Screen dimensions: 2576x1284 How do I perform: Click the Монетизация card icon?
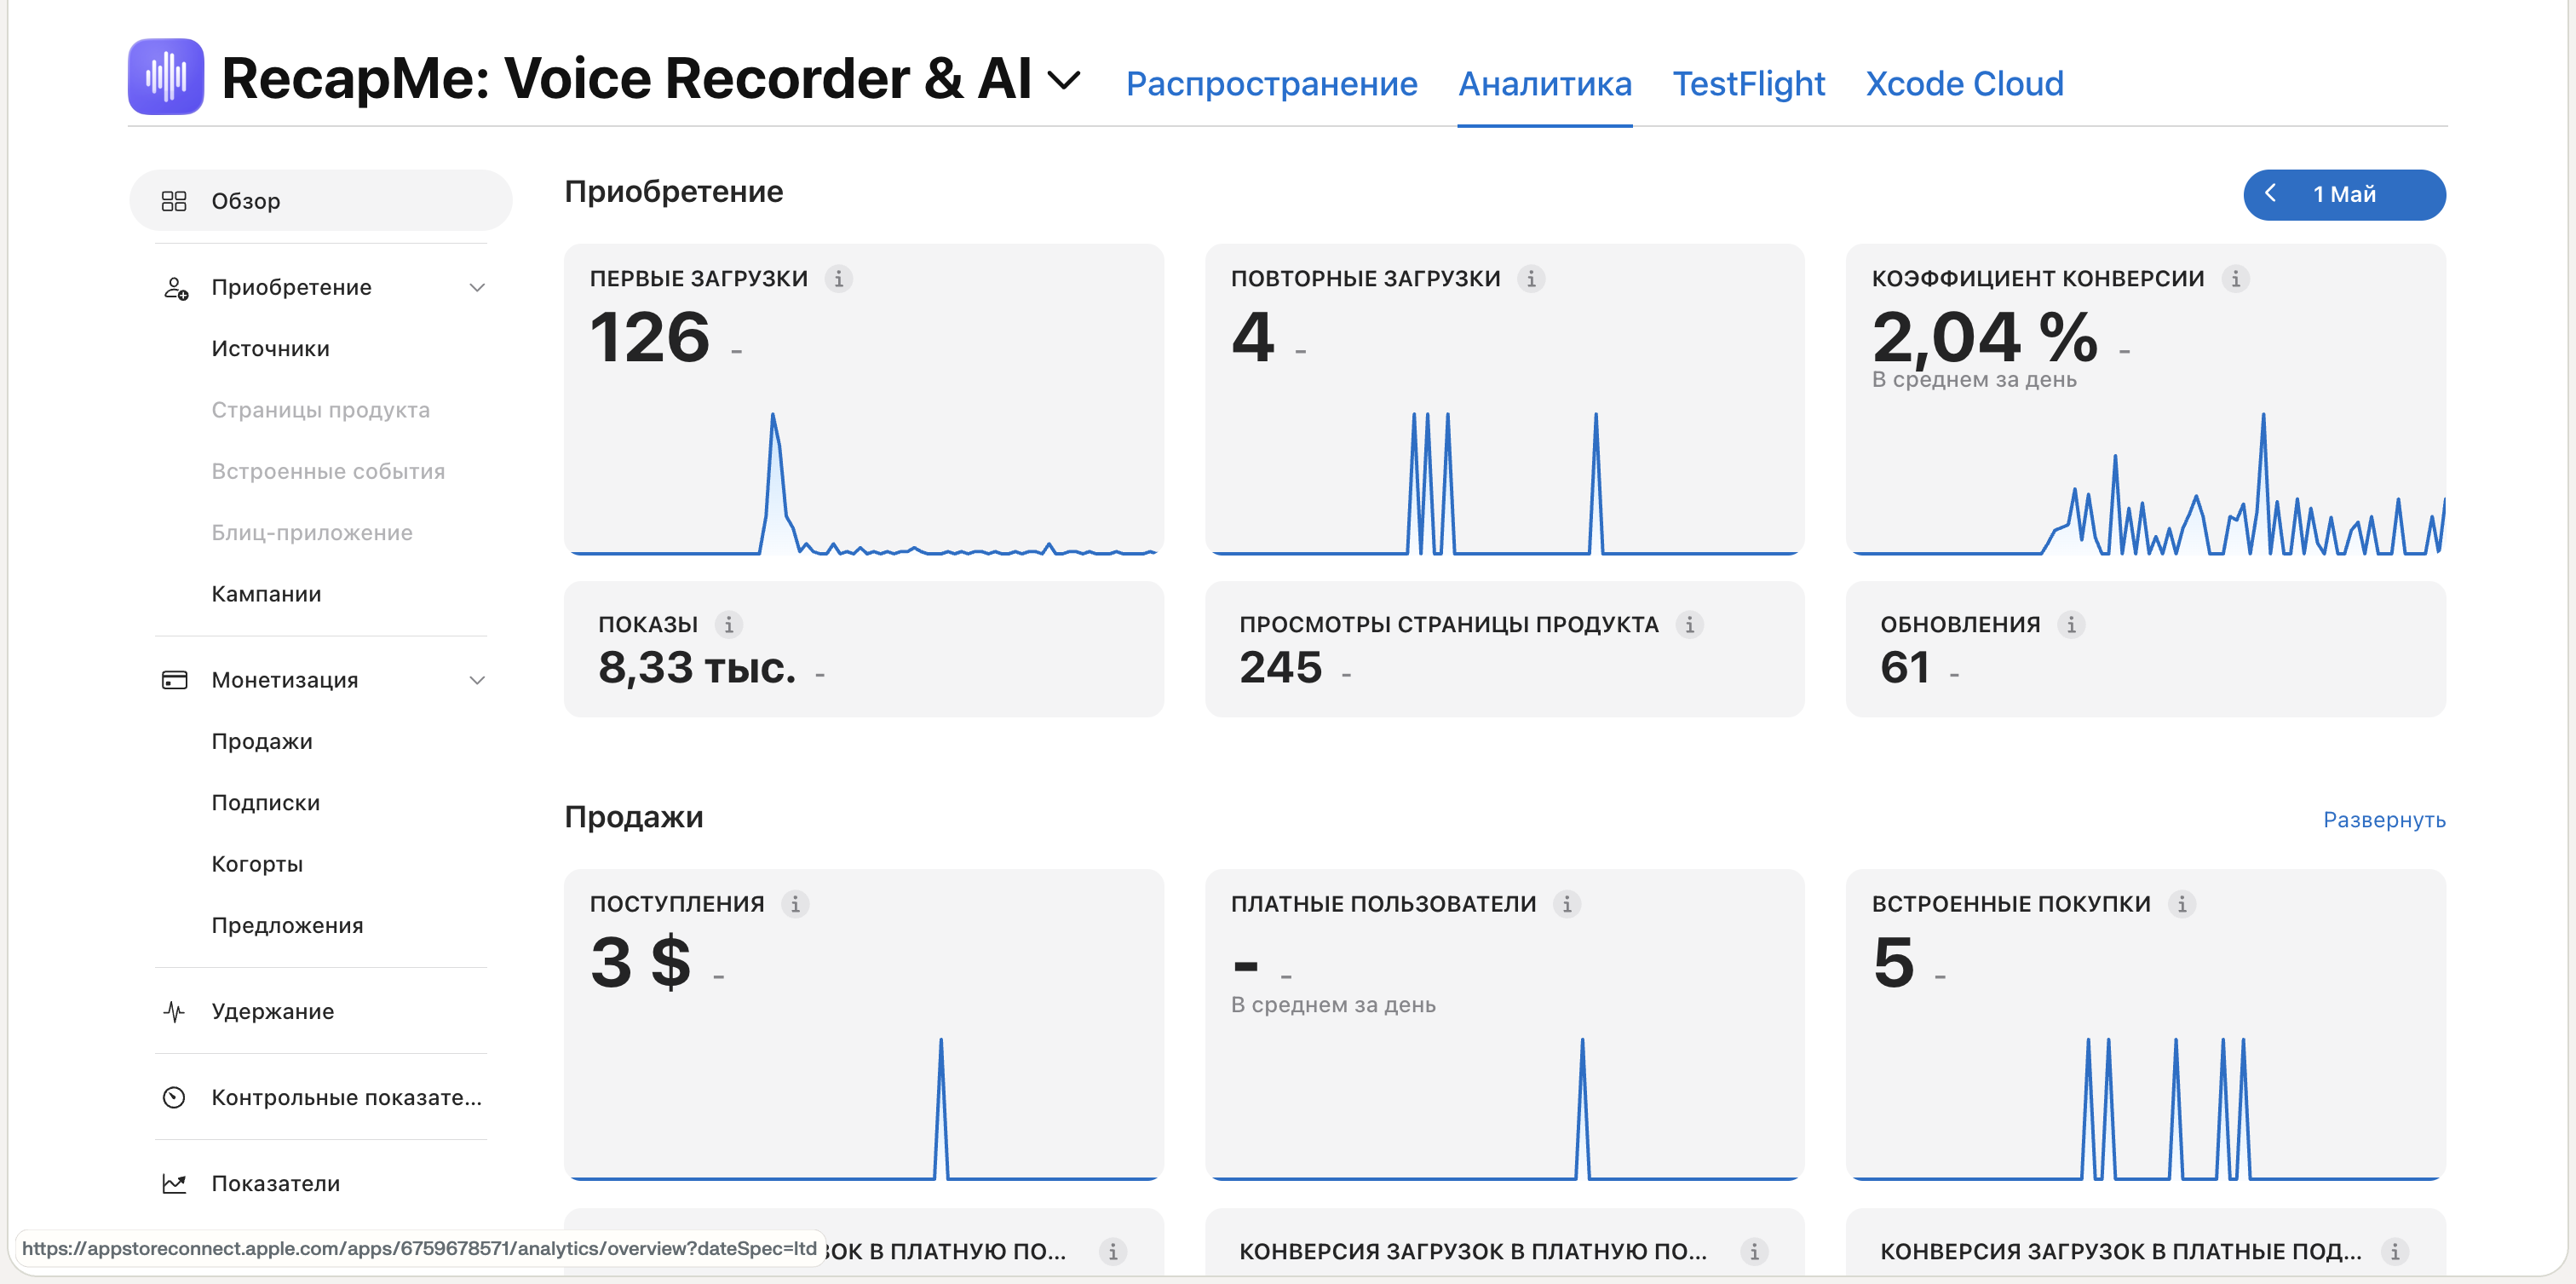[x=174, y=680]
